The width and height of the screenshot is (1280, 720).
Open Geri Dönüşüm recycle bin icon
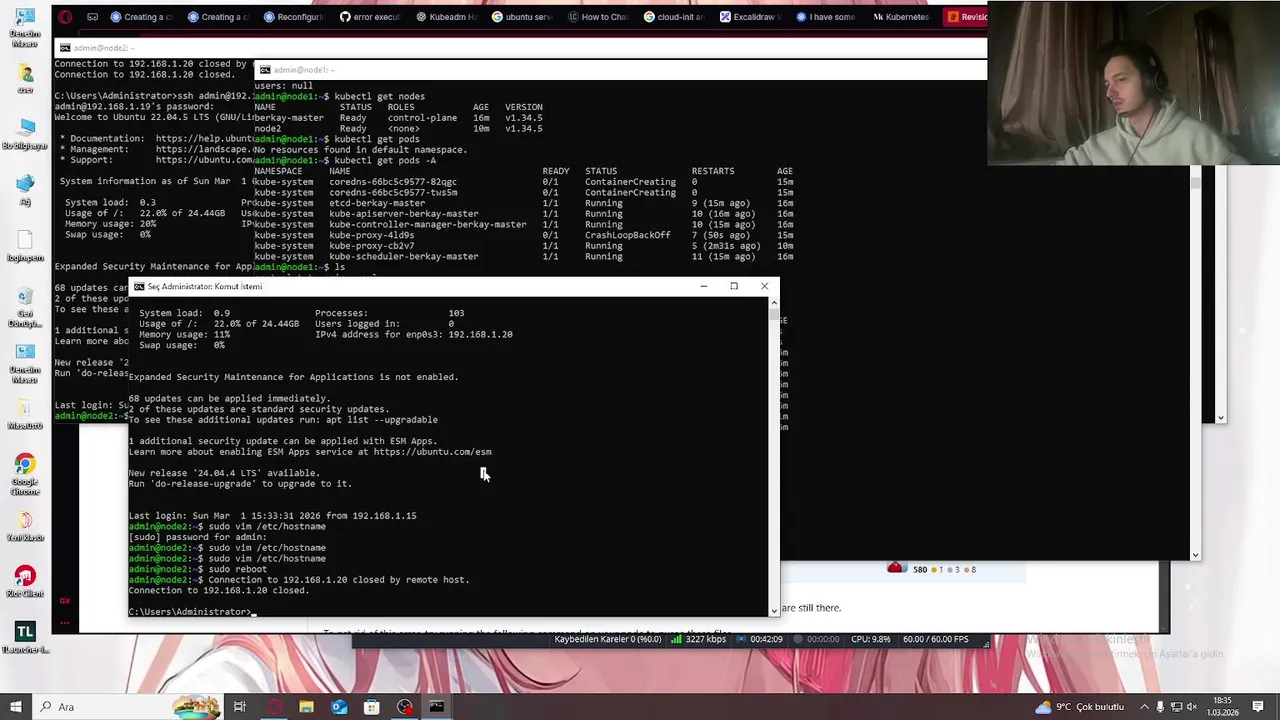pos(25,307)
